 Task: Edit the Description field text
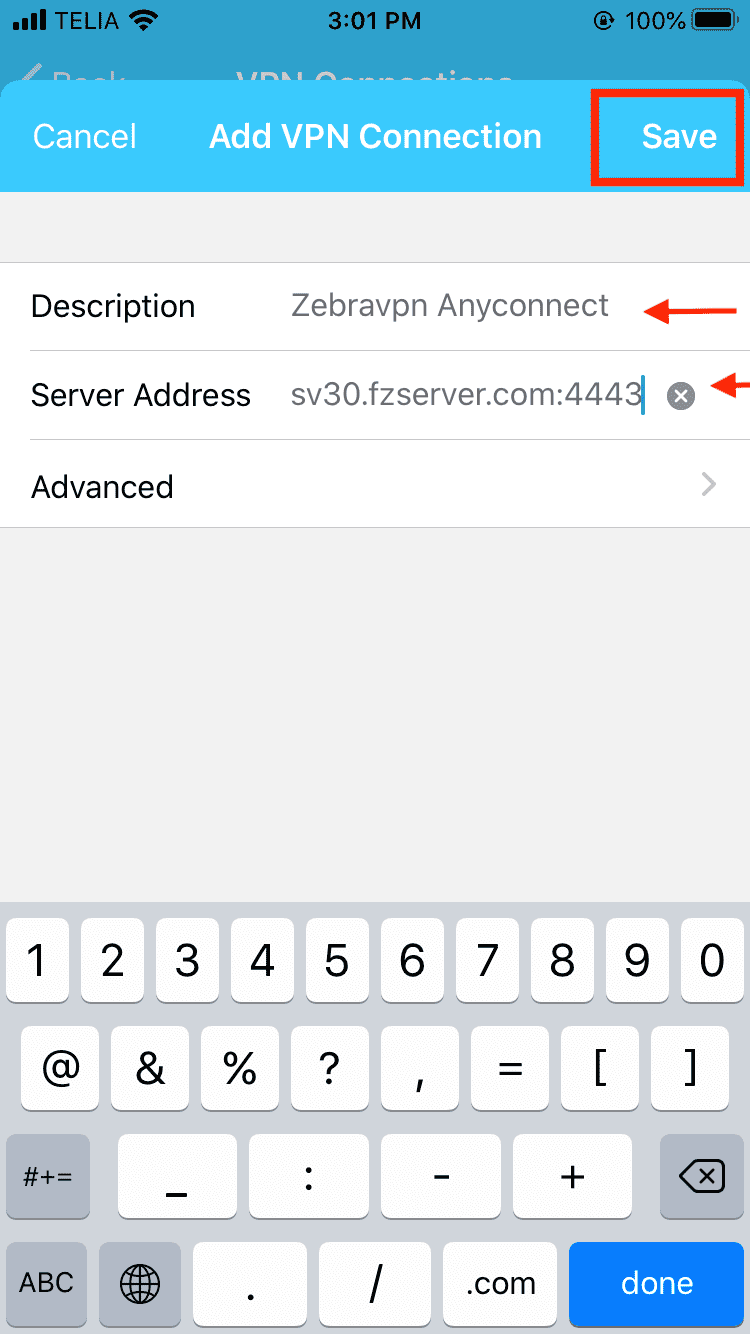coord(450,306)
